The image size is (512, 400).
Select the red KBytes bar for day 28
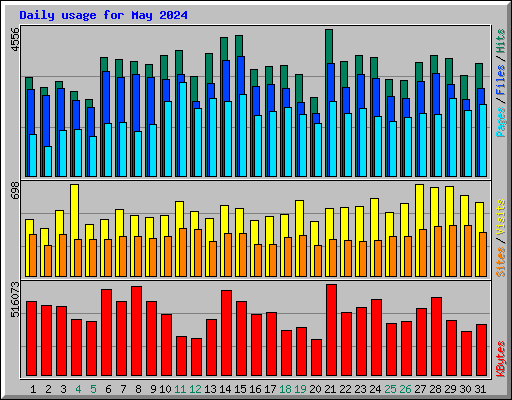click(x=436, y=337)
